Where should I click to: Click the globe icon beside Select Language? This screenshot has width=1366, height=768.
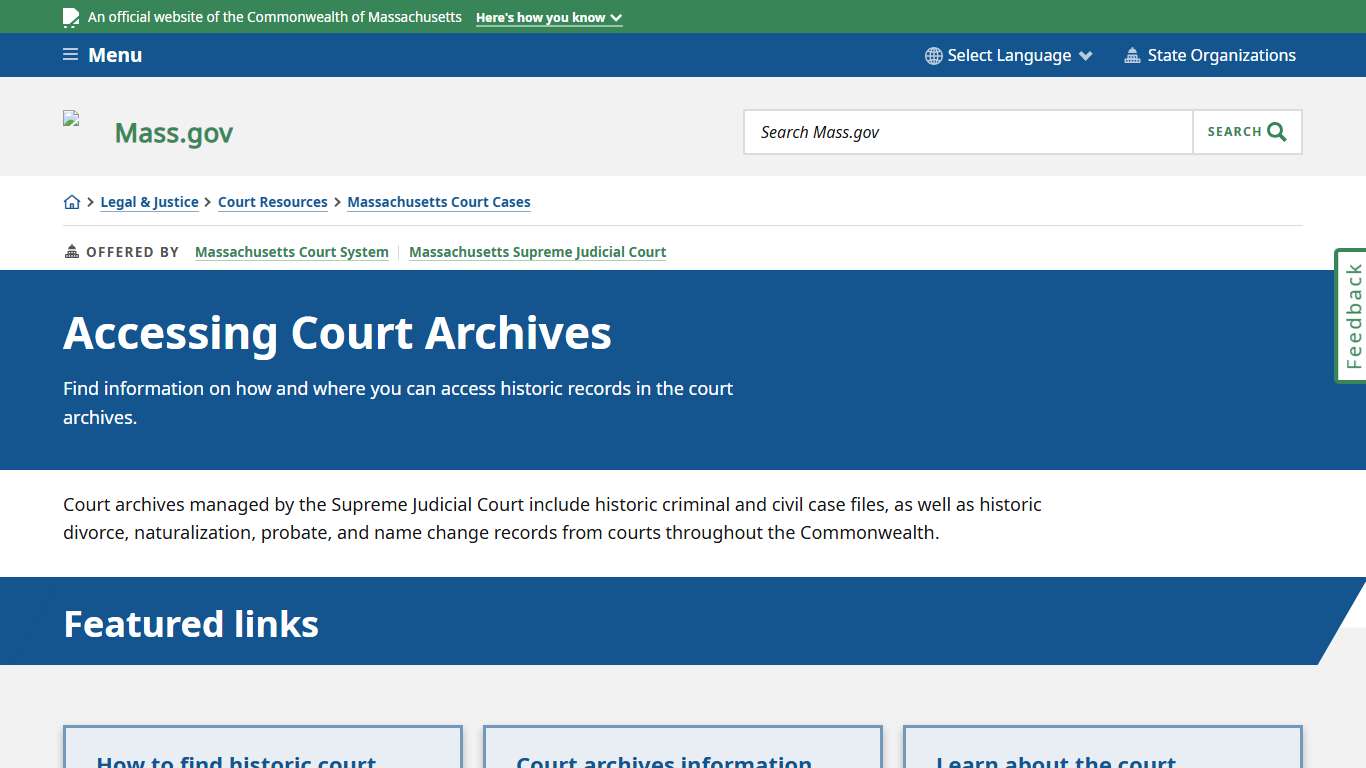click(x=933, y=55)
